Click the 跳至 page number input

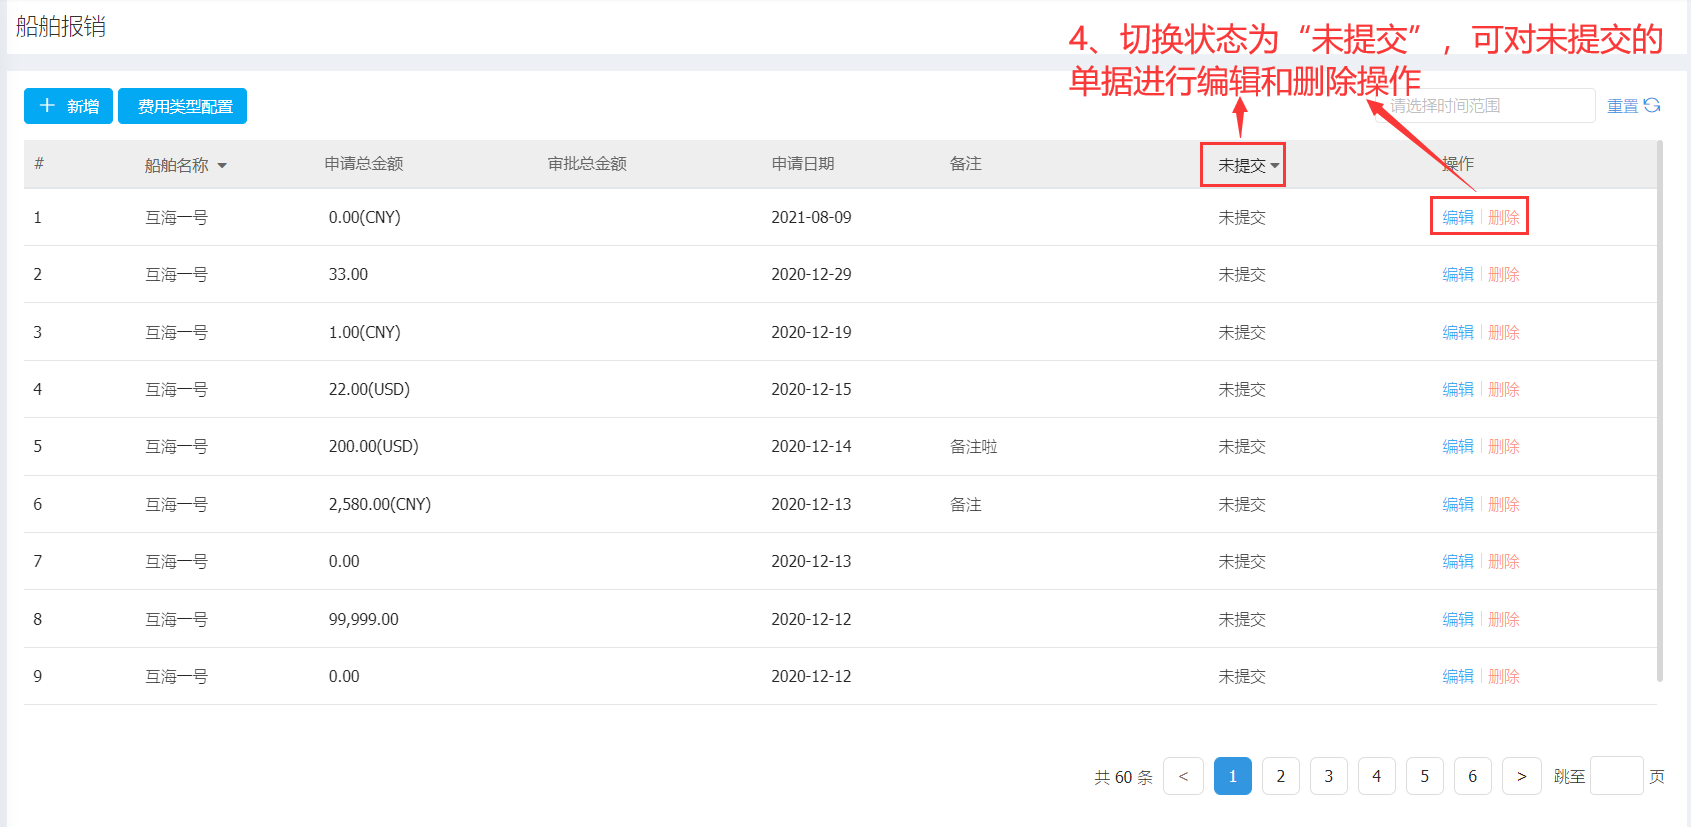click(1617, 776)
